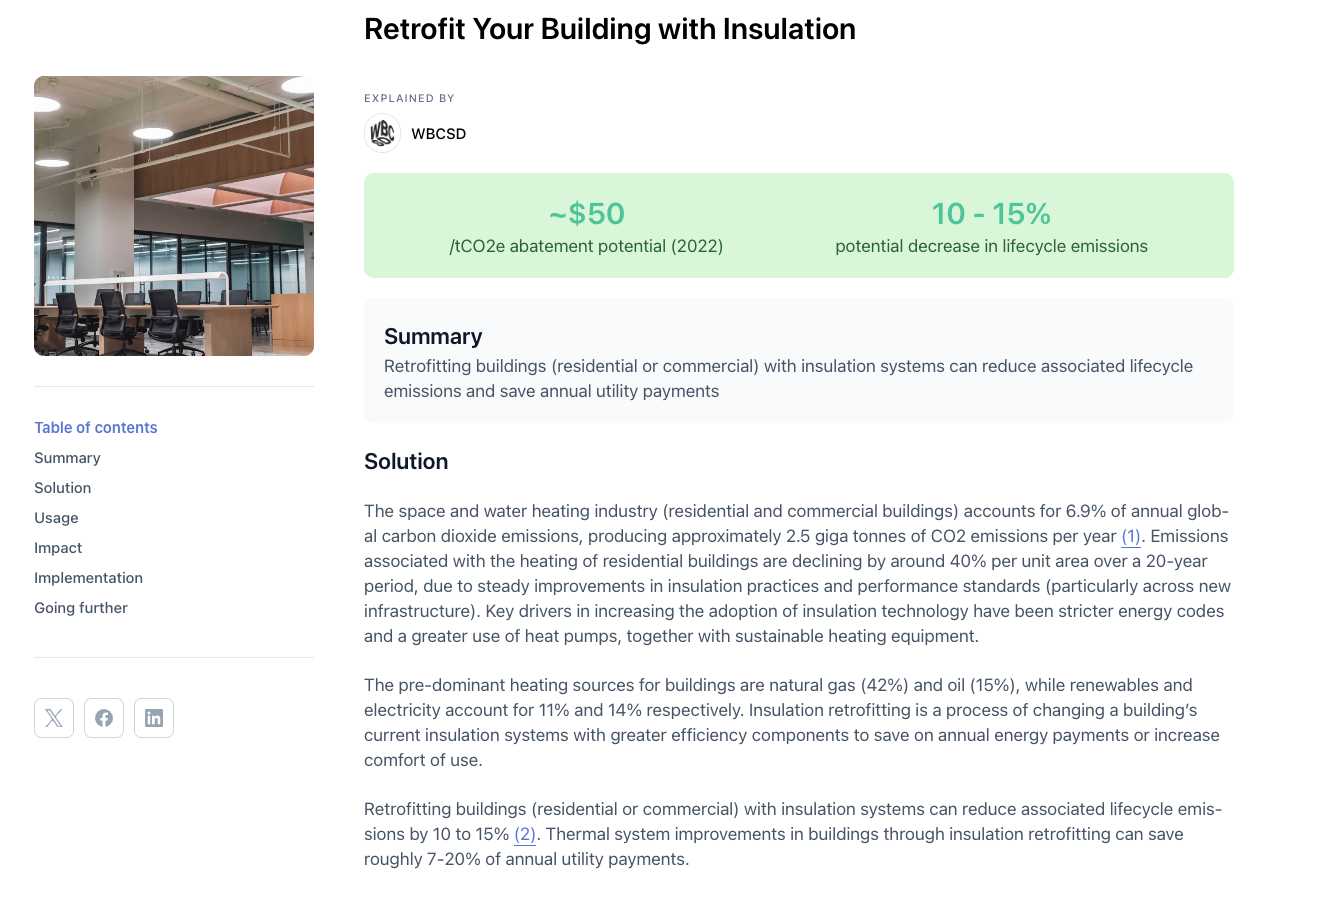
Task: Click the page title Retrofit Your Building
Action: (x=610, y=29)
